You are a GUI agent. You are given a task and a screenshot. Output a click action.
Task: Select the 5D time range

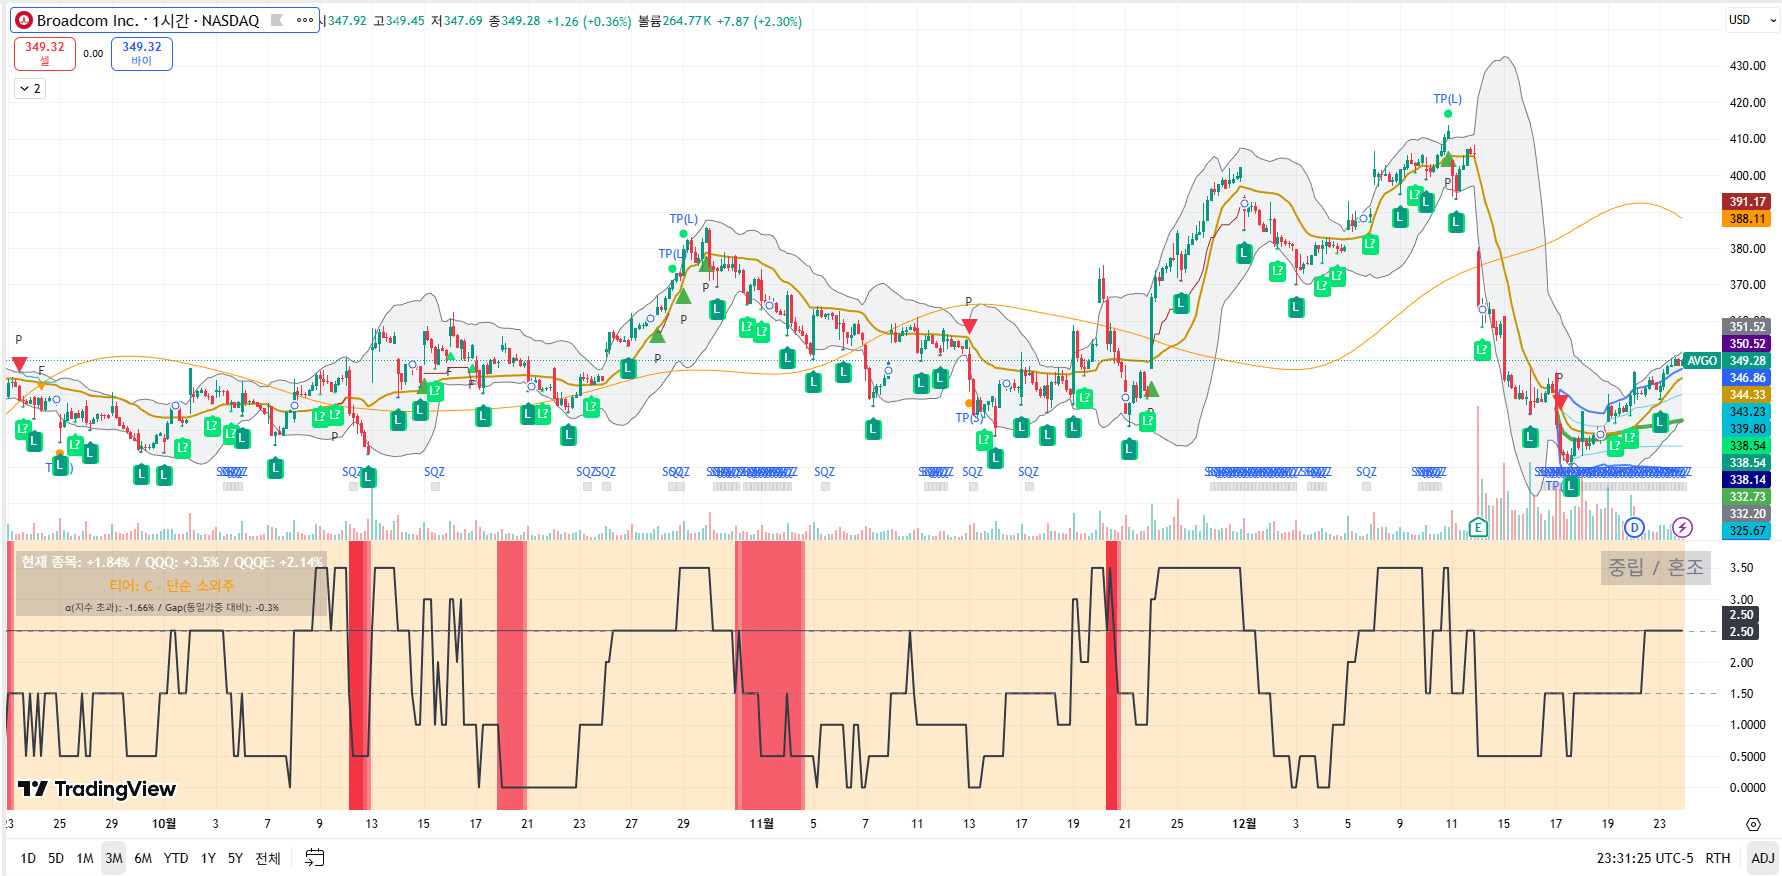point(56,858)
